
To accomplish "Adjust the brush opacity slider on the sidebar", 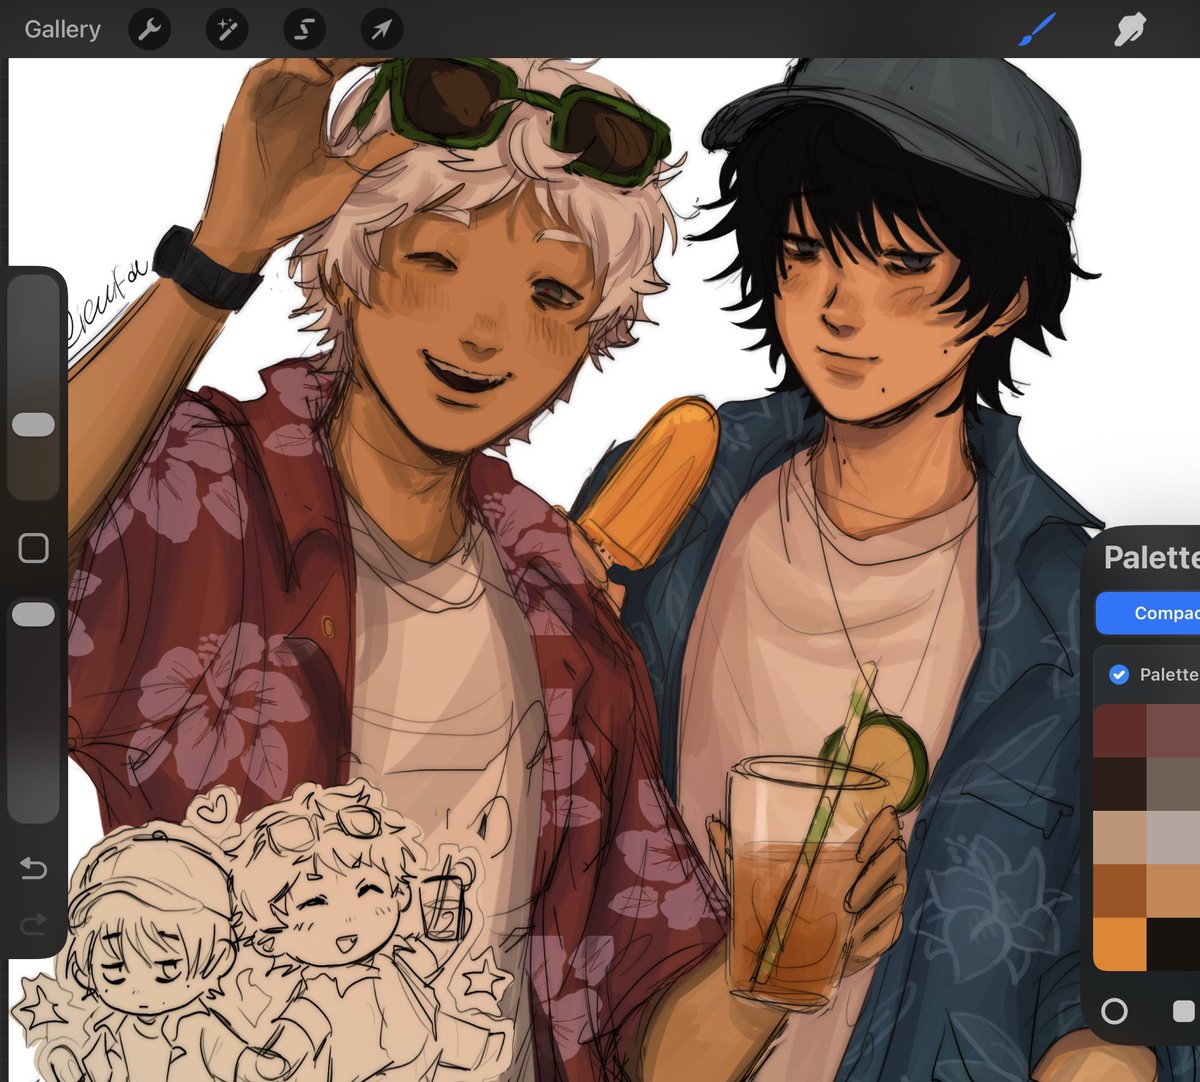I will (34, 613).
